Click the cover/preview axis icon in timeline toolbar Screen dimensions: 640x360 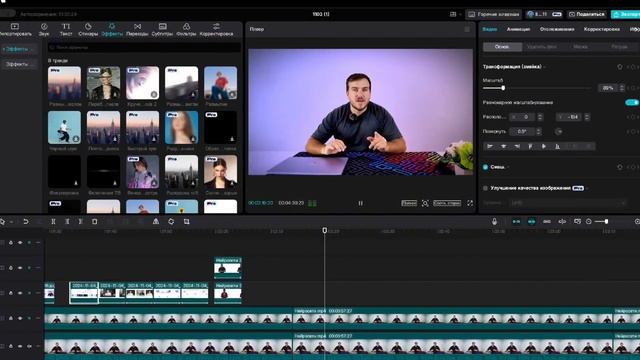pos(577,222)
